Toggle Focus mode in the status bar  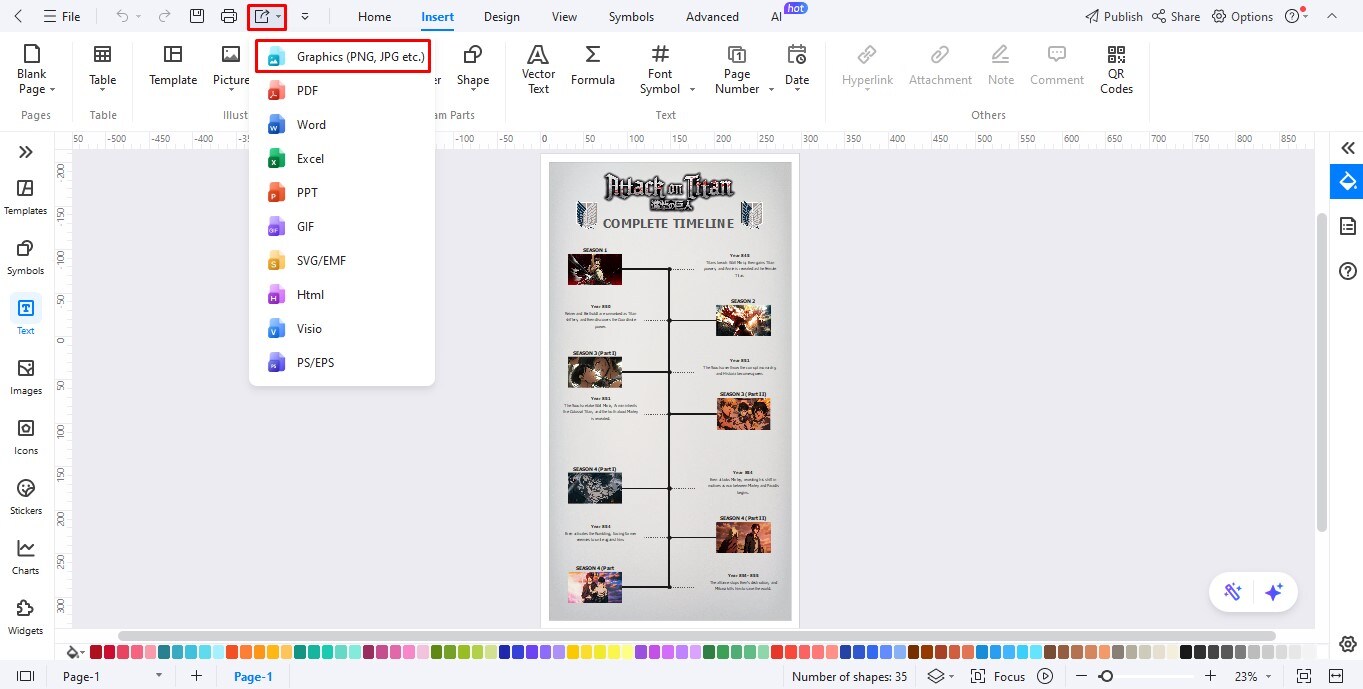pos(998,676)
